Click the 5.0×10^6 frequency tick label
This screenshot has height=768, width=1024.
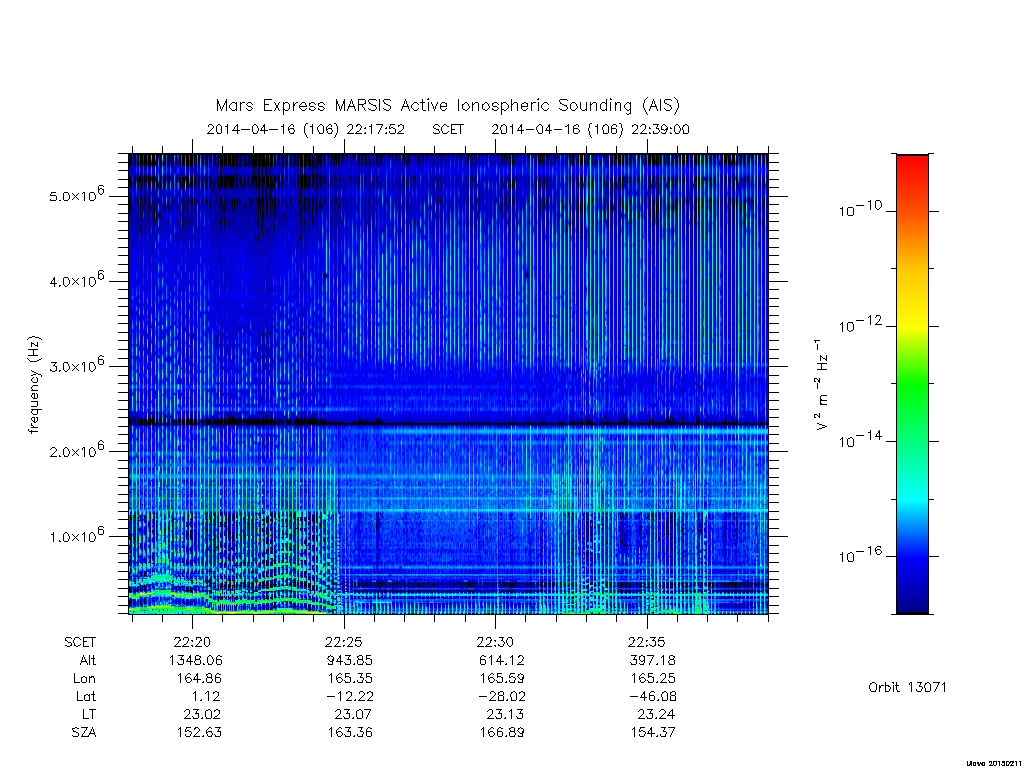click(x=76, y=195)
